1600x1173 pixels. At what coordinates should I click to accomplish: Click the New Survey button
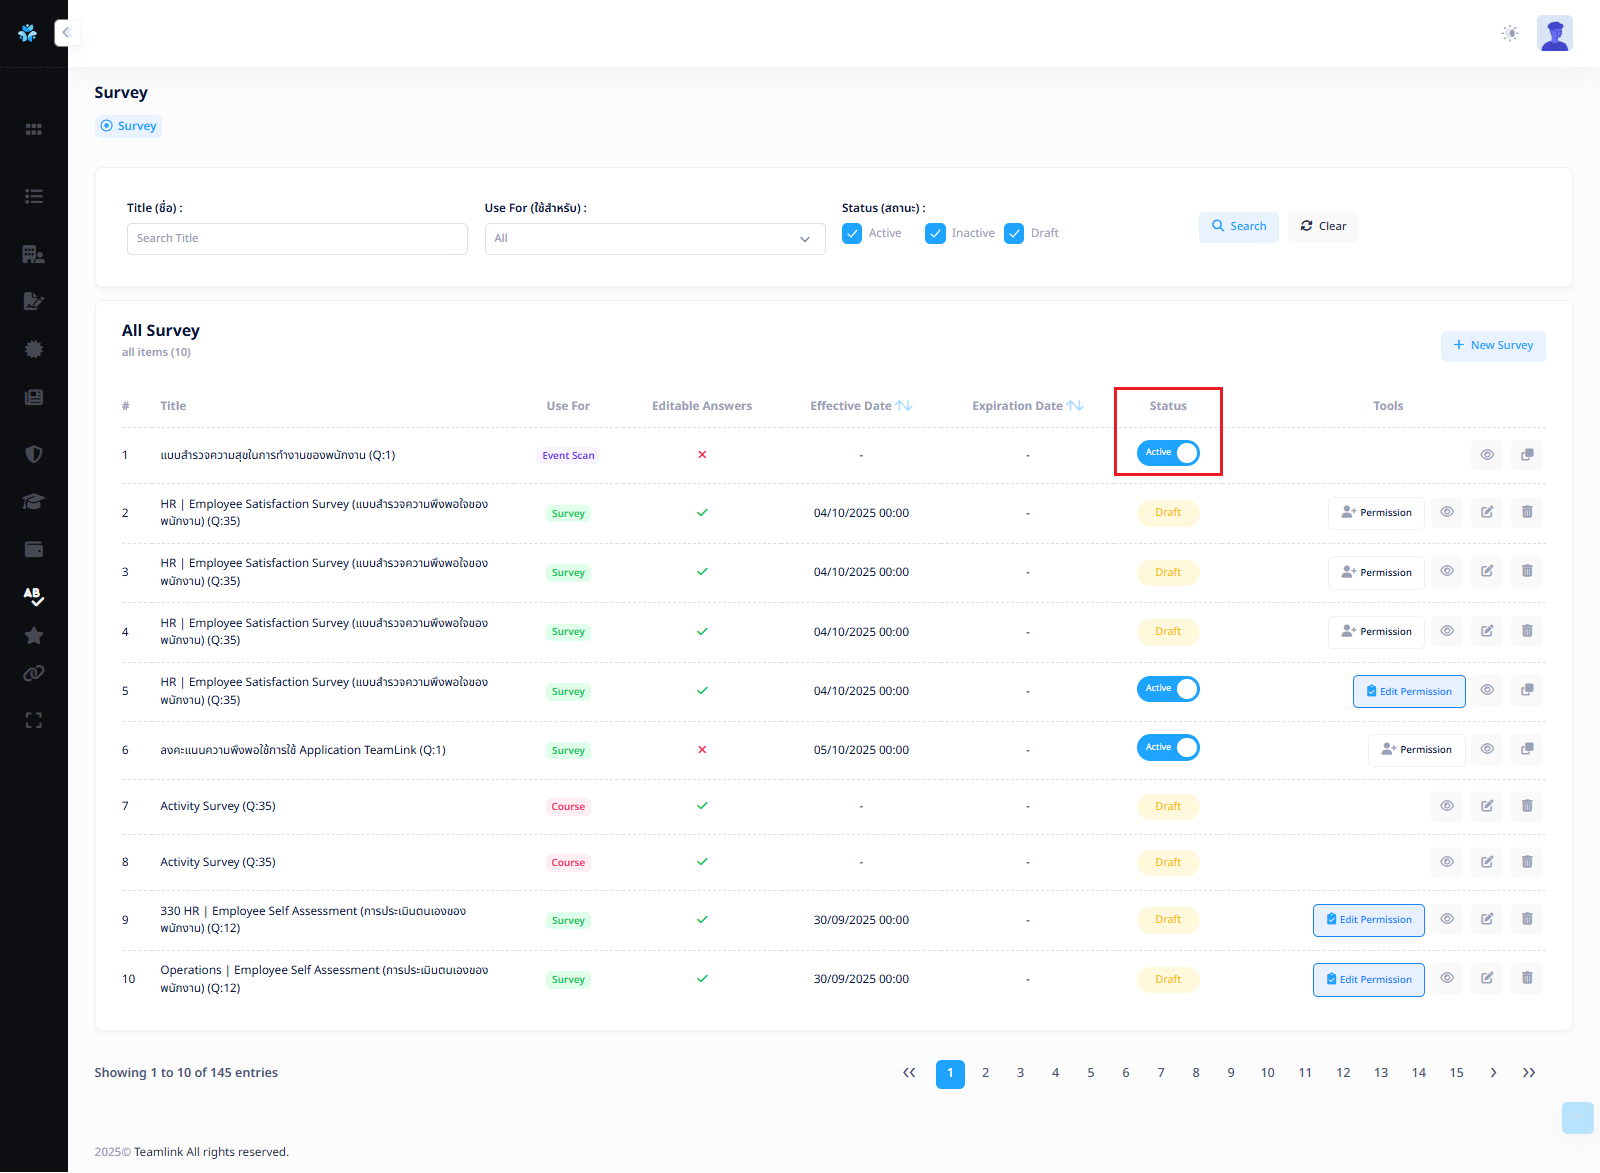coord(1492,346)
